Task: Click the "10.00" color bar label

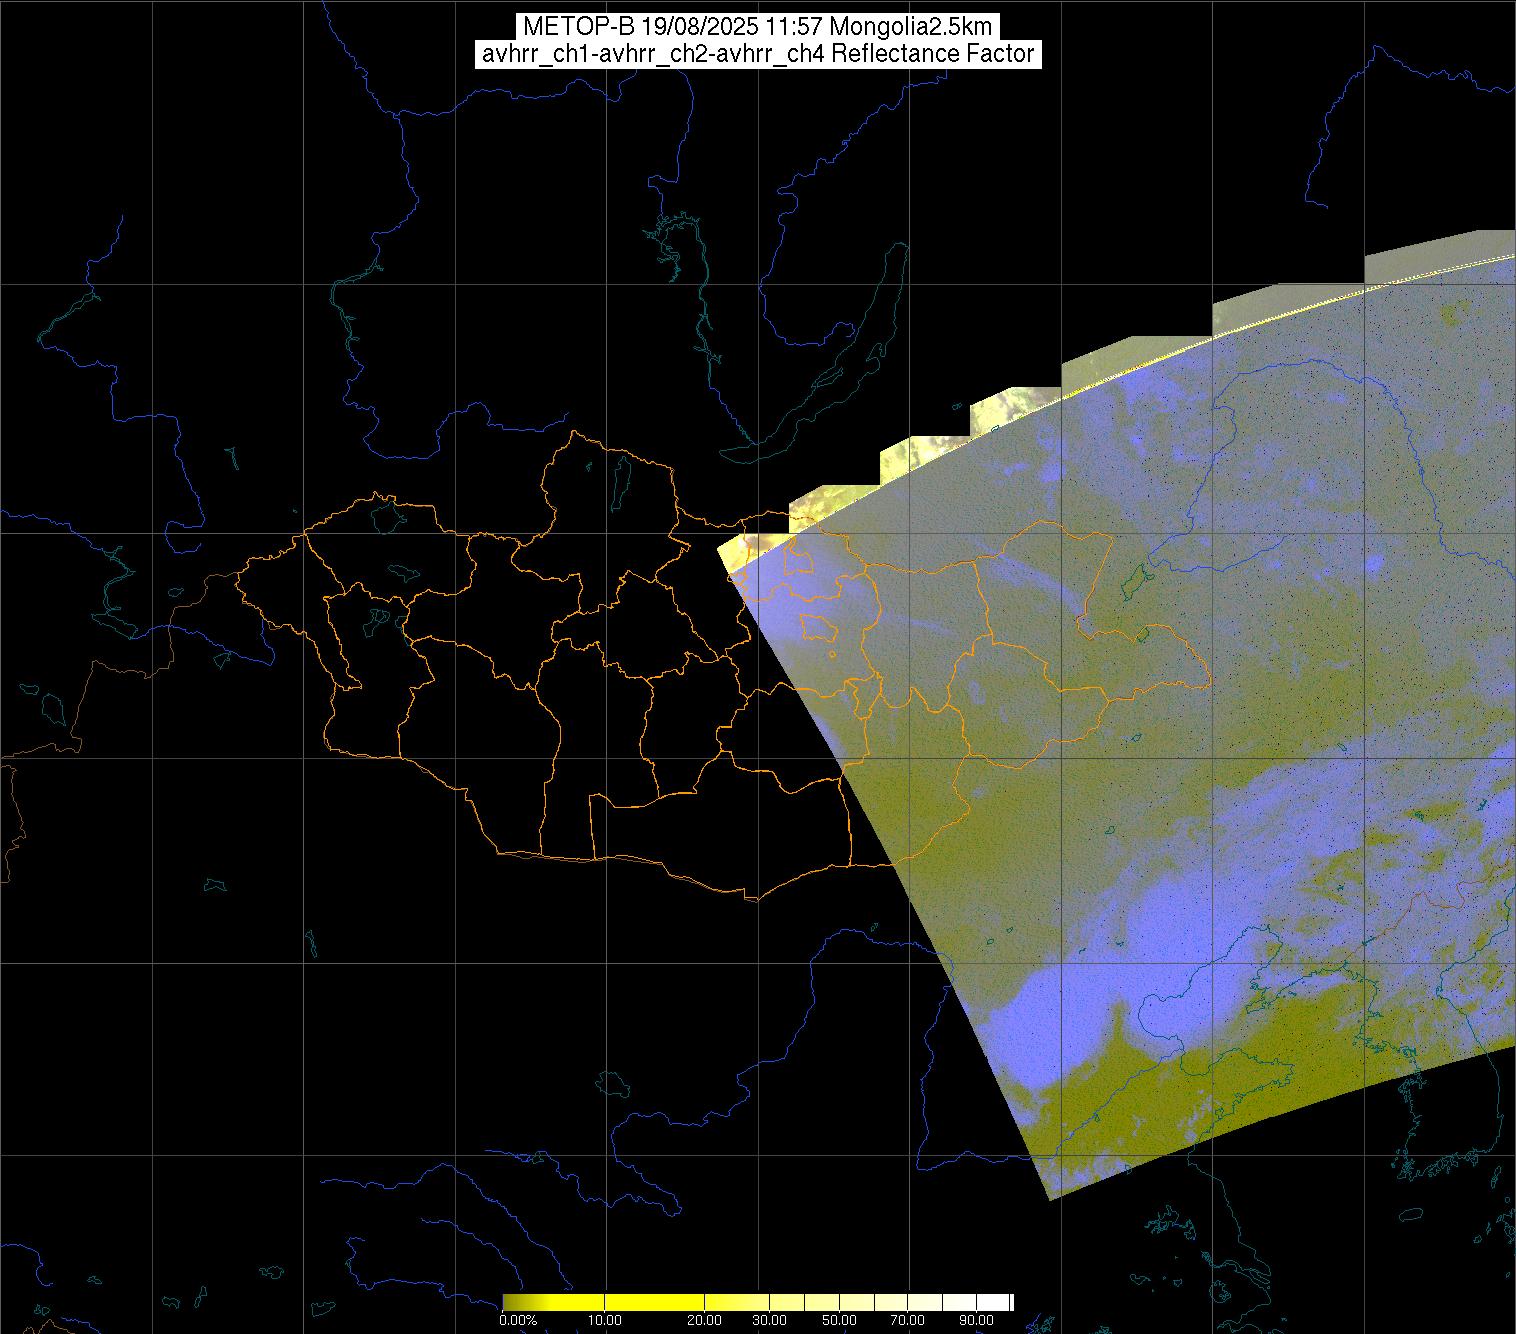Action: (605, 1321)
